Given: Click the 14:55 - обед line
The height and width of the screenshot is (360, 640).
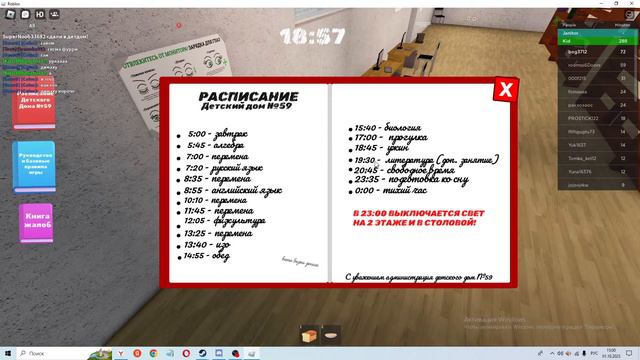Looking at the screenshot, I should click(x=207, y=256).
